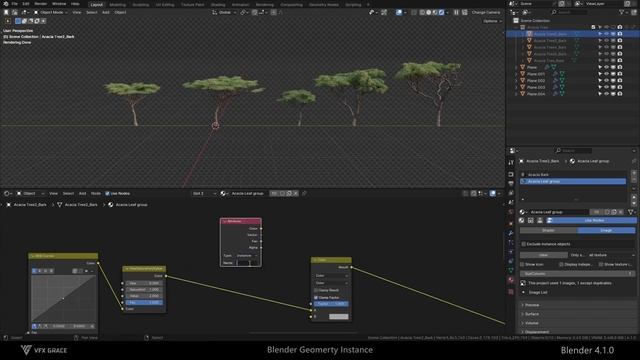Image resolution: width=640 pixels, height=360 pixels.
Task: Open the Edit menu
Action: [x=26, y=4]
